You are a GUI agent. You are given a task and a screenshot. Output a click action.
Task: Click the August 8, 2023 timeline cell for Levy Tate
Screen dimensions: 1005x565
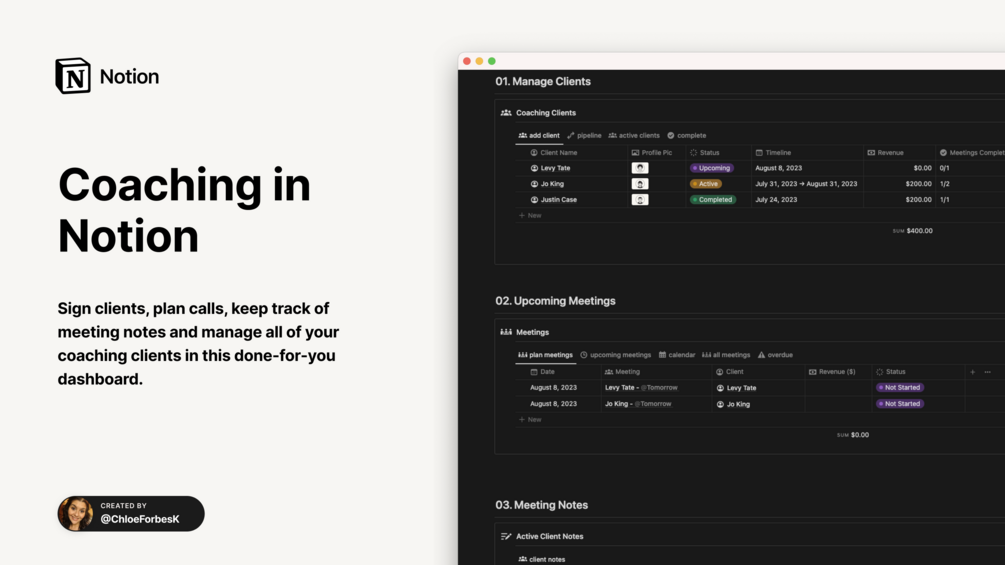778,168
